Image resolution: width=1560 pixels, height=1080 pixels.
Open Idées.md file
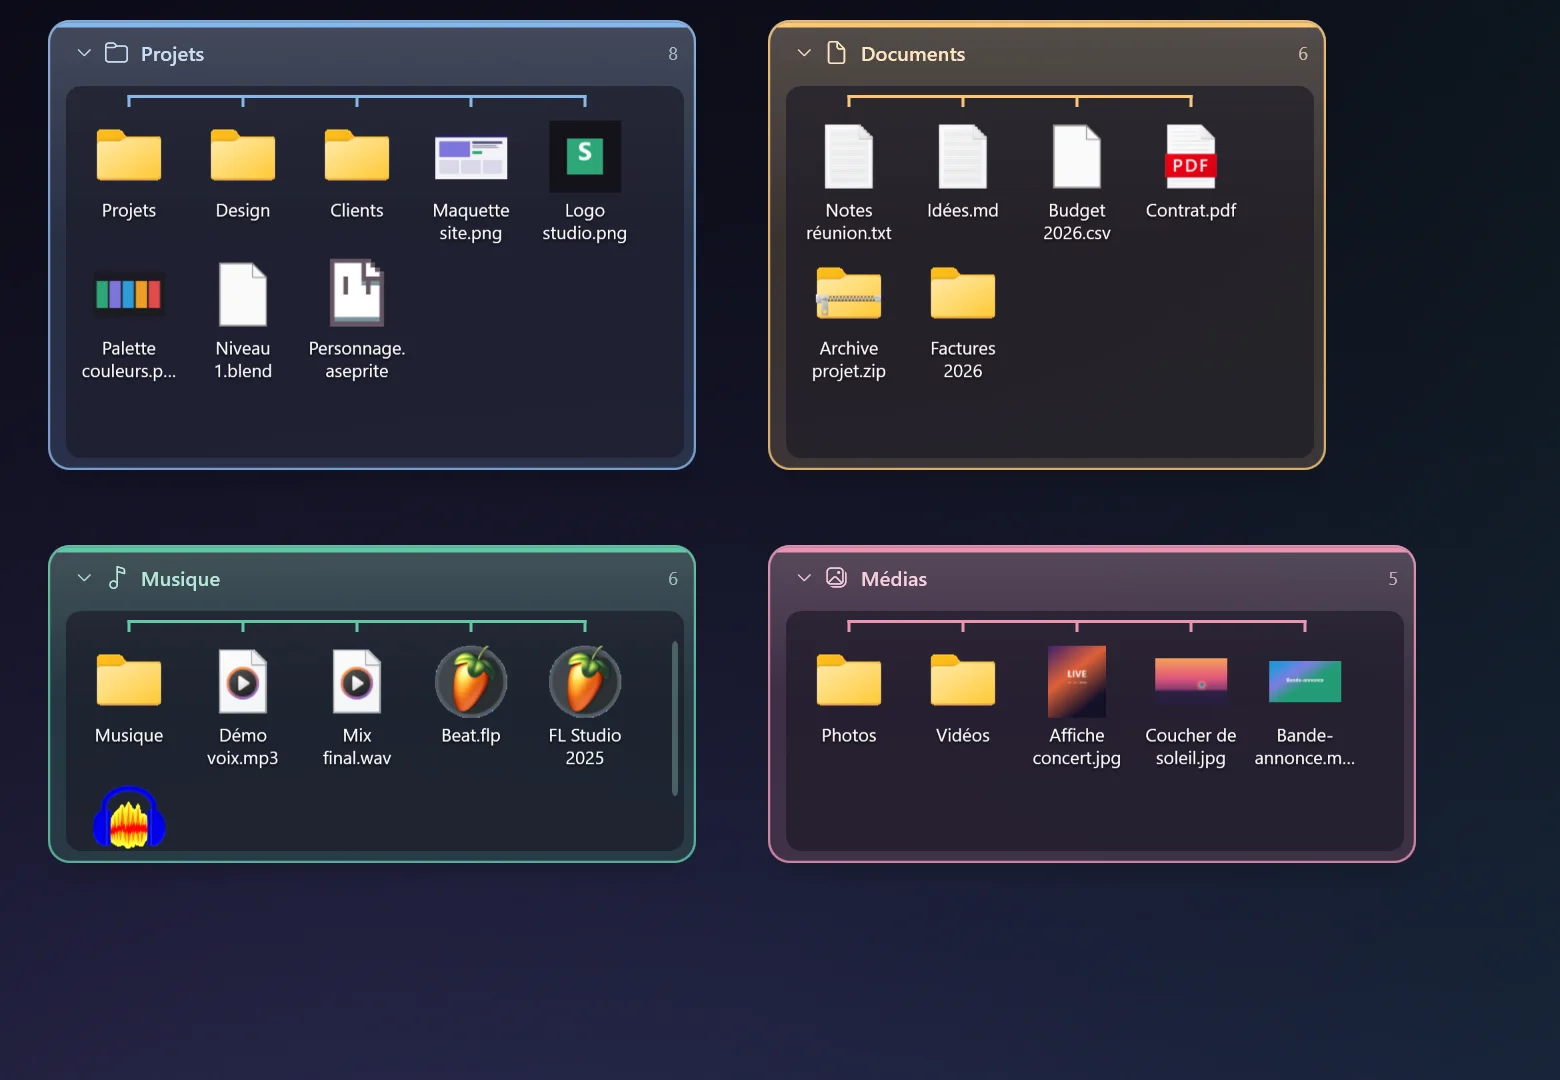(963, 157)
